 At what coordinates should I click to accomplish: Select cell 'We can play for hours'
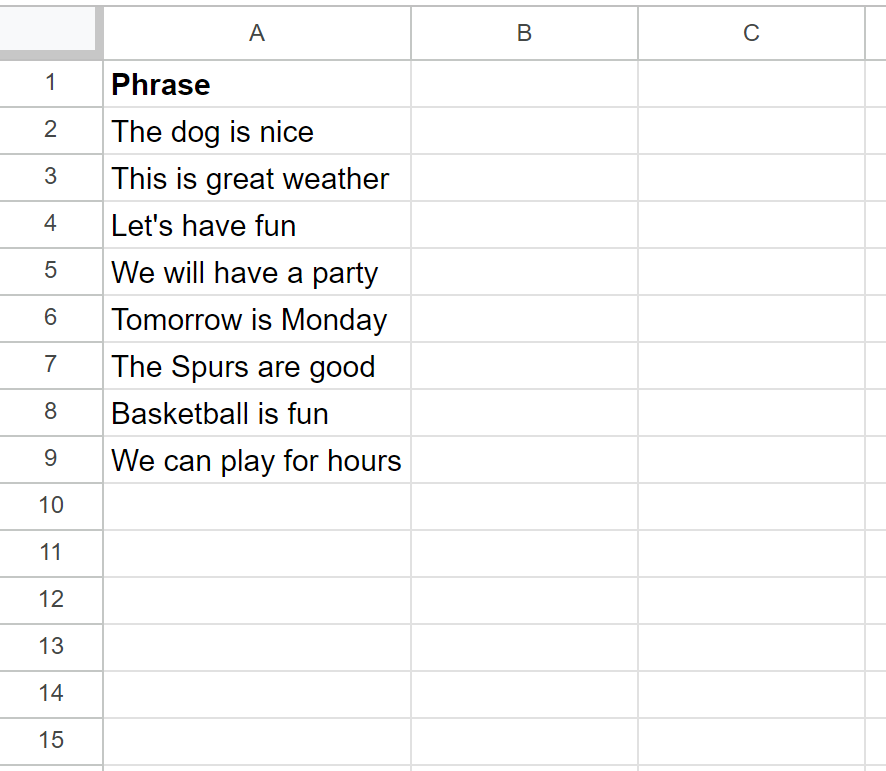pos(257,459)
